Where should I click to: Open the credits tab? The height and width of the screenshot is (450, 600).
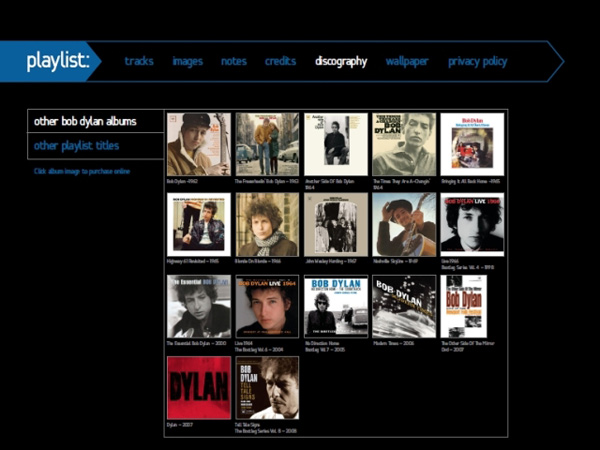[280, 61]
